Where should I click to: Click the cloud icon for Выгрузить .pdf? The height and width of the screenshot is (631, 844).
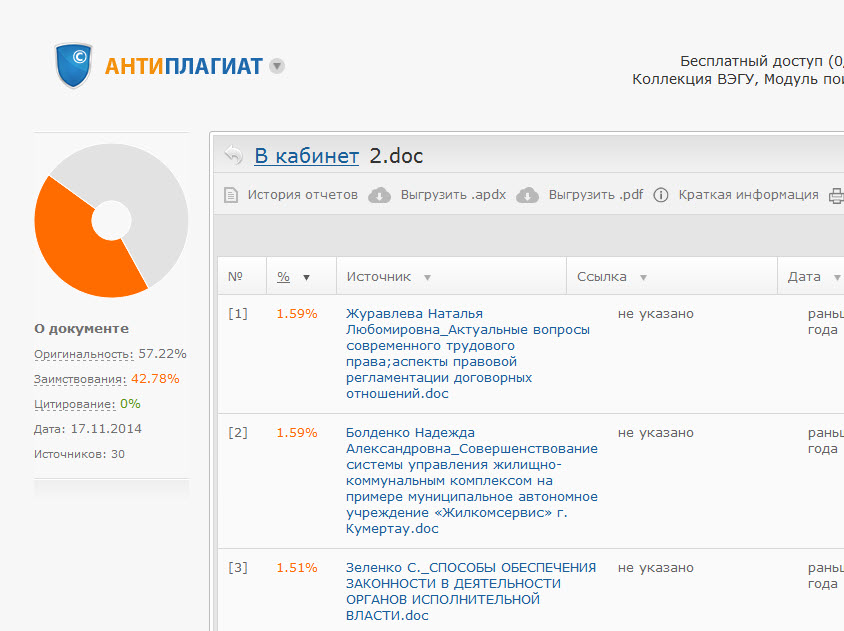point(528,195)
